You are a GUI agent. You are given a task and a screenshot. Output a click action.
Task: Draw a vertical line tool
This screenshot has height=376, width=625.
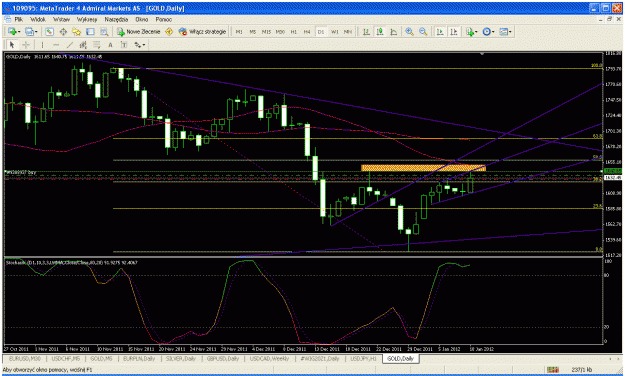pos(42,45)
